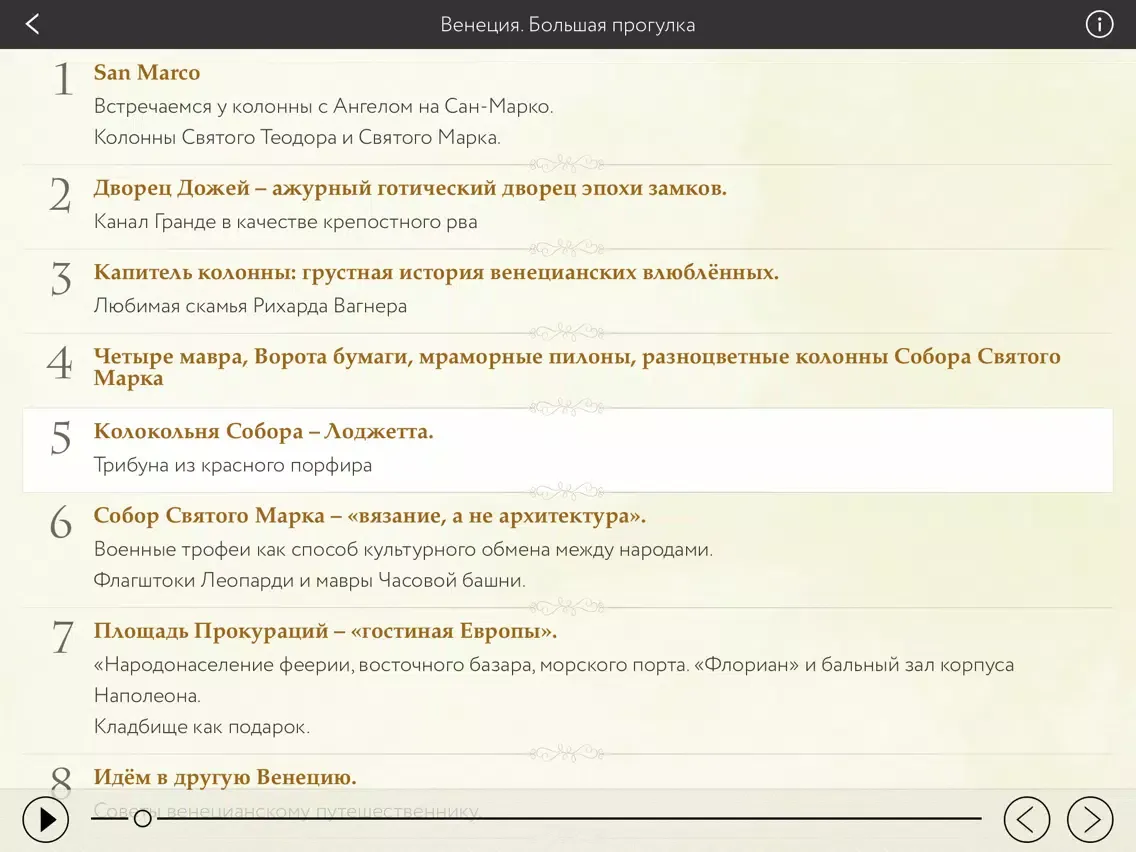1136x852 pixels.
Task: Click the audio progress slider handle
Action: point(143,819)
